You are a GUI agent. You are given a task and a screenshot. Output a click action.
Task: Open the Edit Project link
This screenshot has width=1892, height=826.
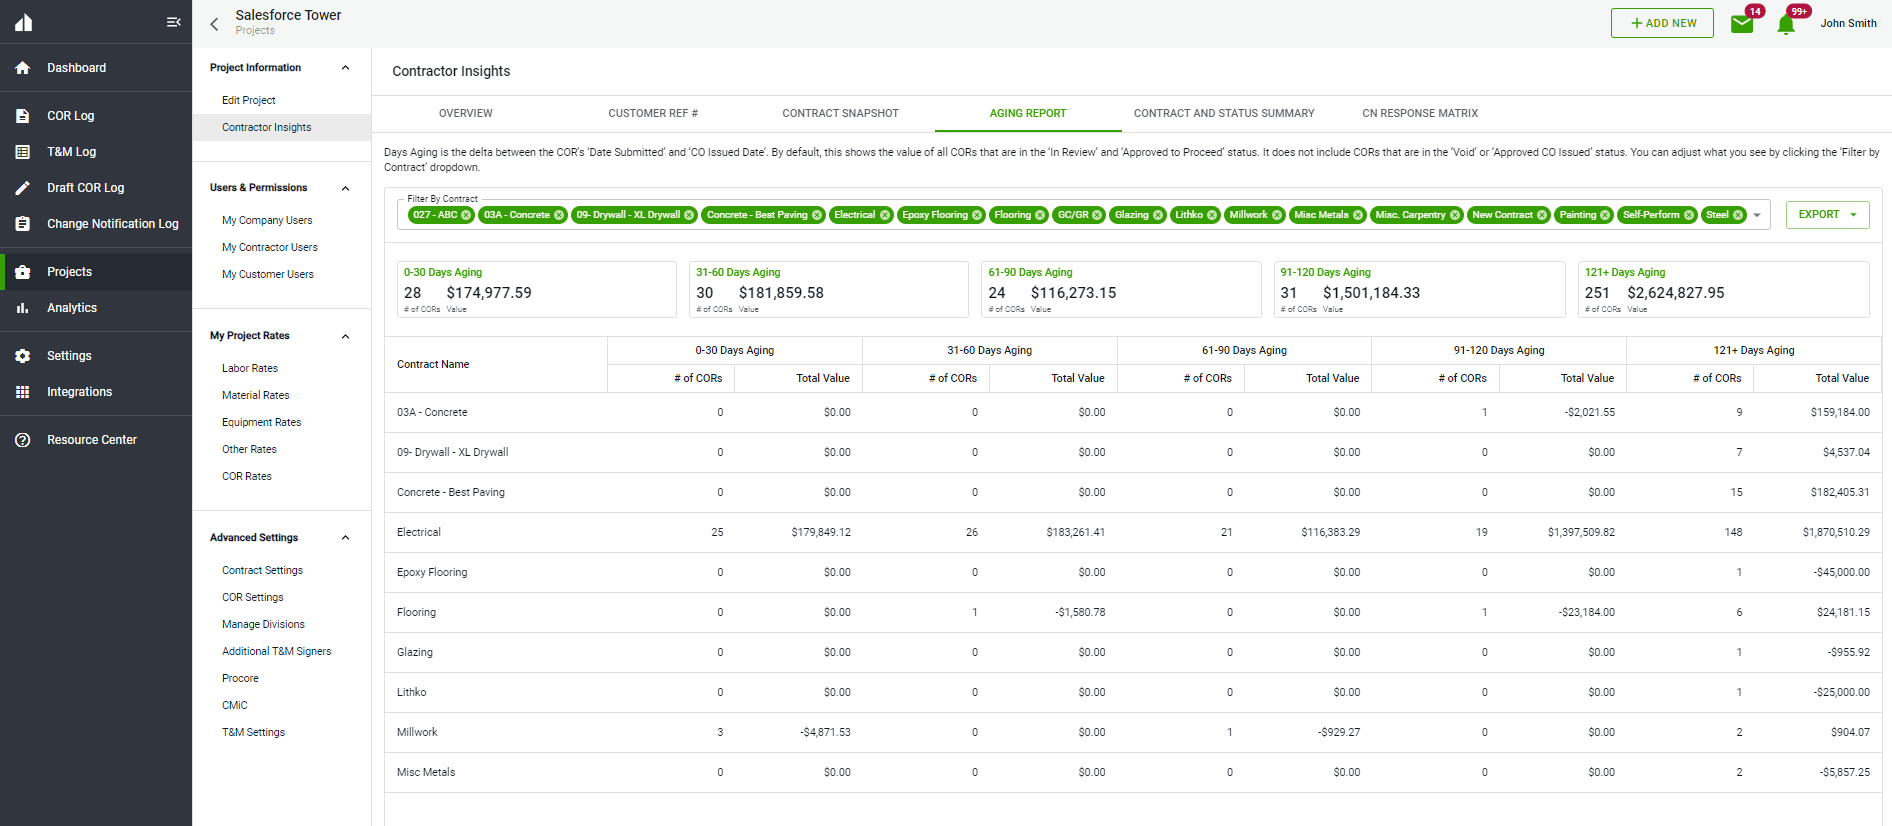(249, 100)
